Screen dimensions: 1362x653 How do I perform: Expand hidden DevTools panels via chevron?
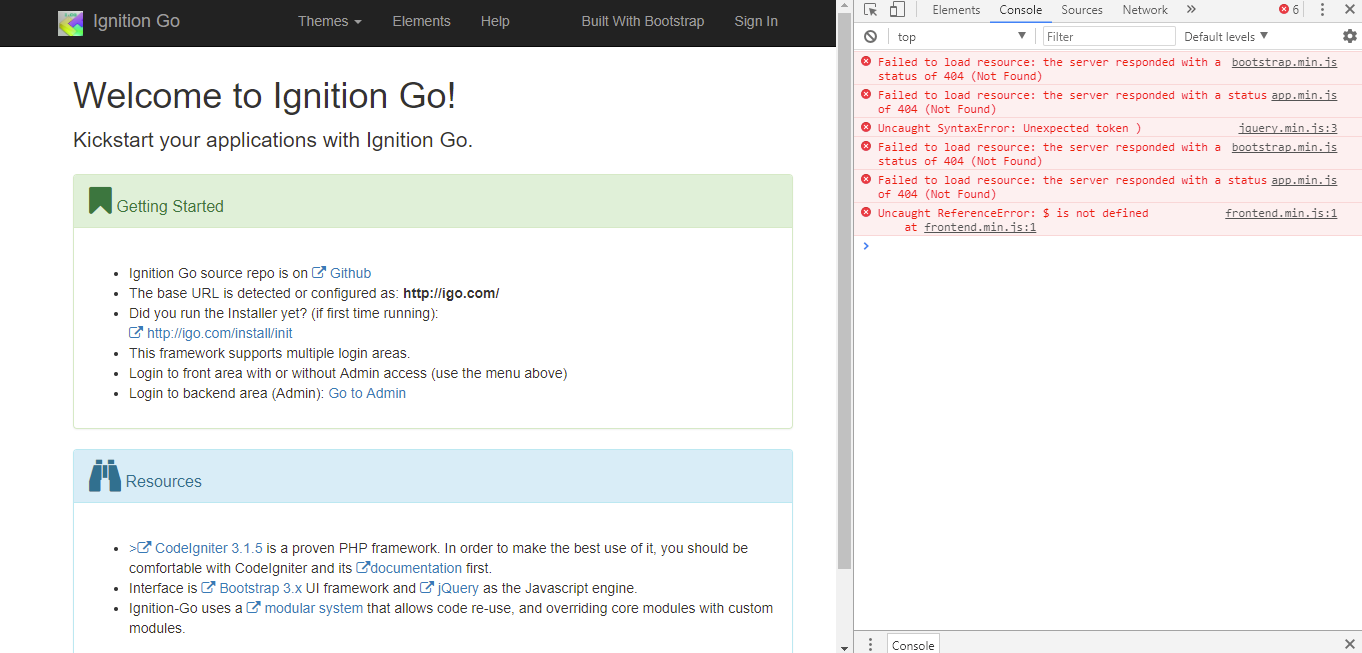coord(1190,9)
